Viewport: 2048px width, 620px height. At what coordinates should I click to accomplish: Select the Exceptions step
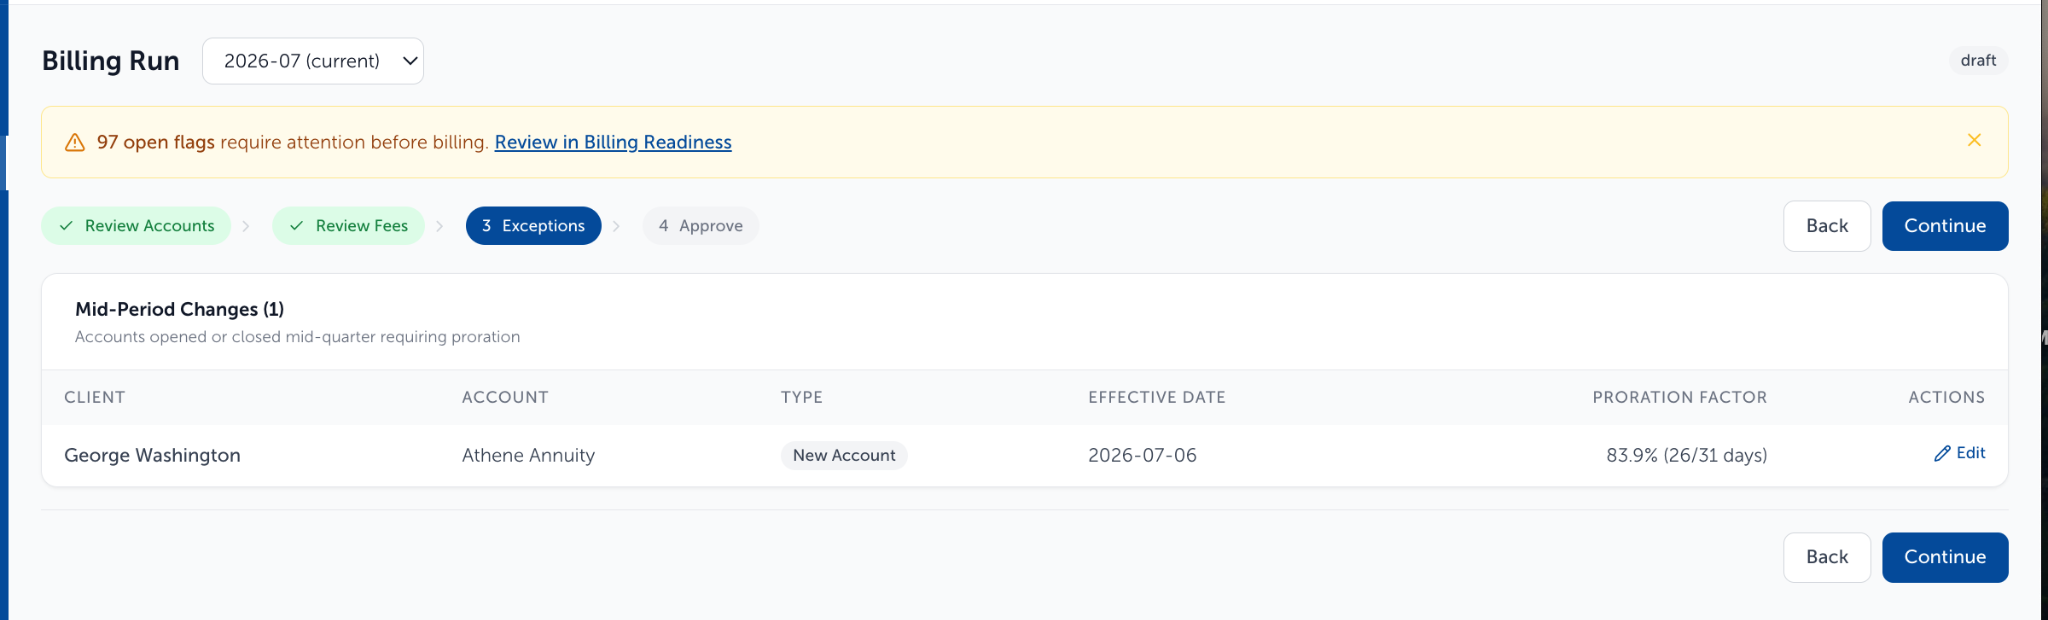coord(533,226)
